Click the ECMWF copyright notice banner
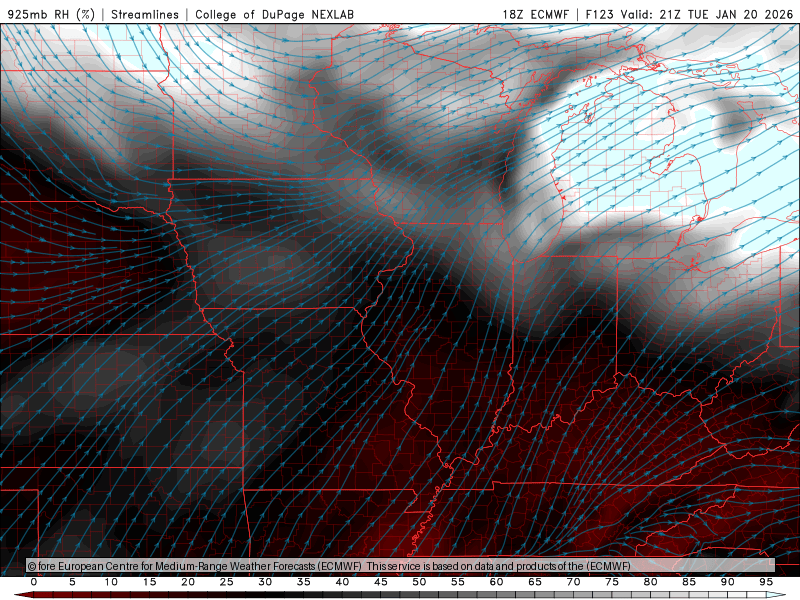This screenshot has height=600, width=800. (x=401, y=566)
